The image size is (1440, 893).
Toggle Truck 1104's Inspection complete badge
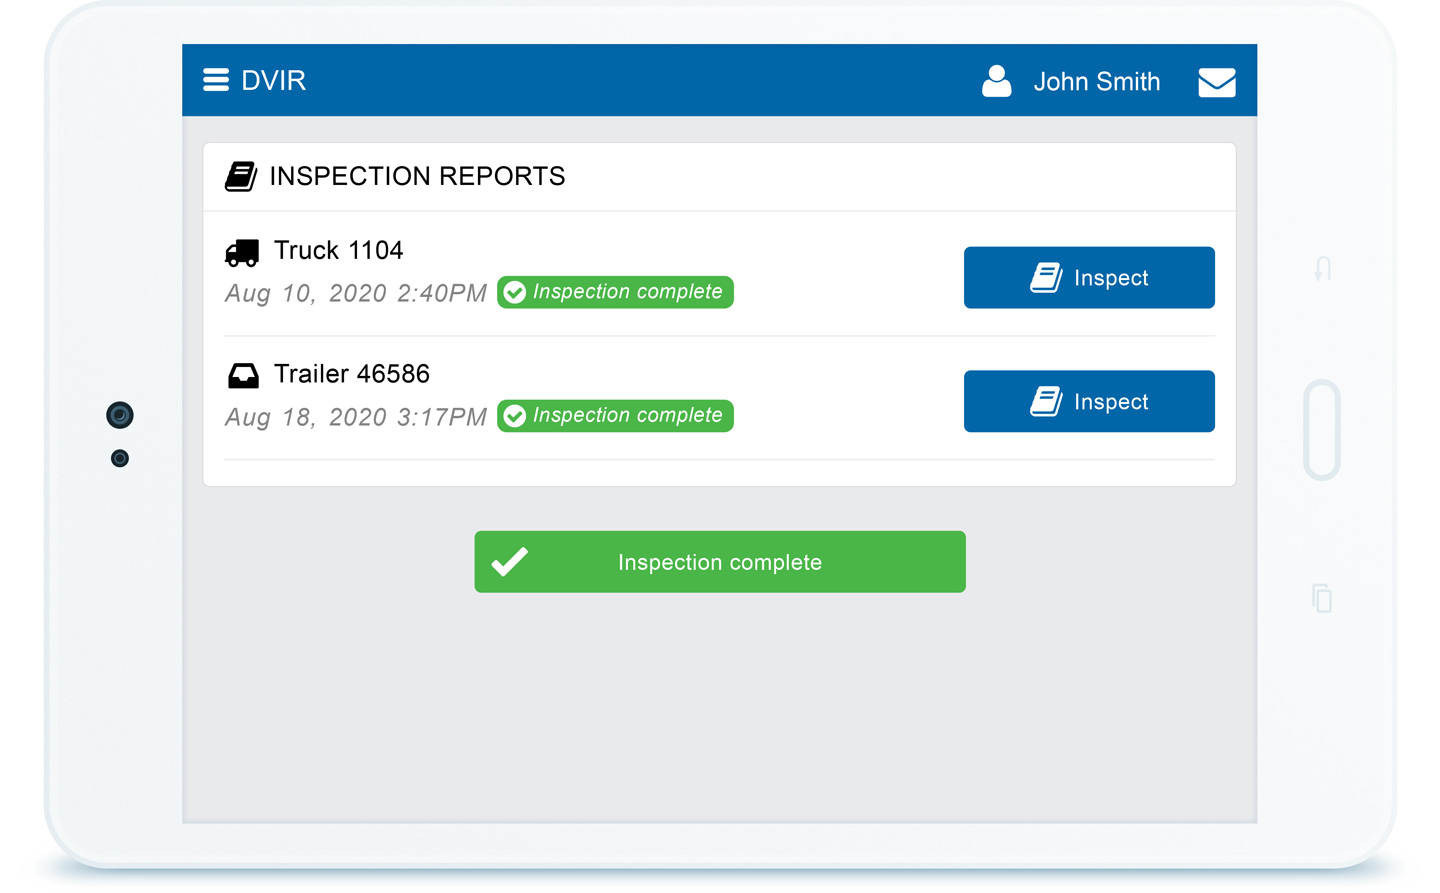point(614,292)
